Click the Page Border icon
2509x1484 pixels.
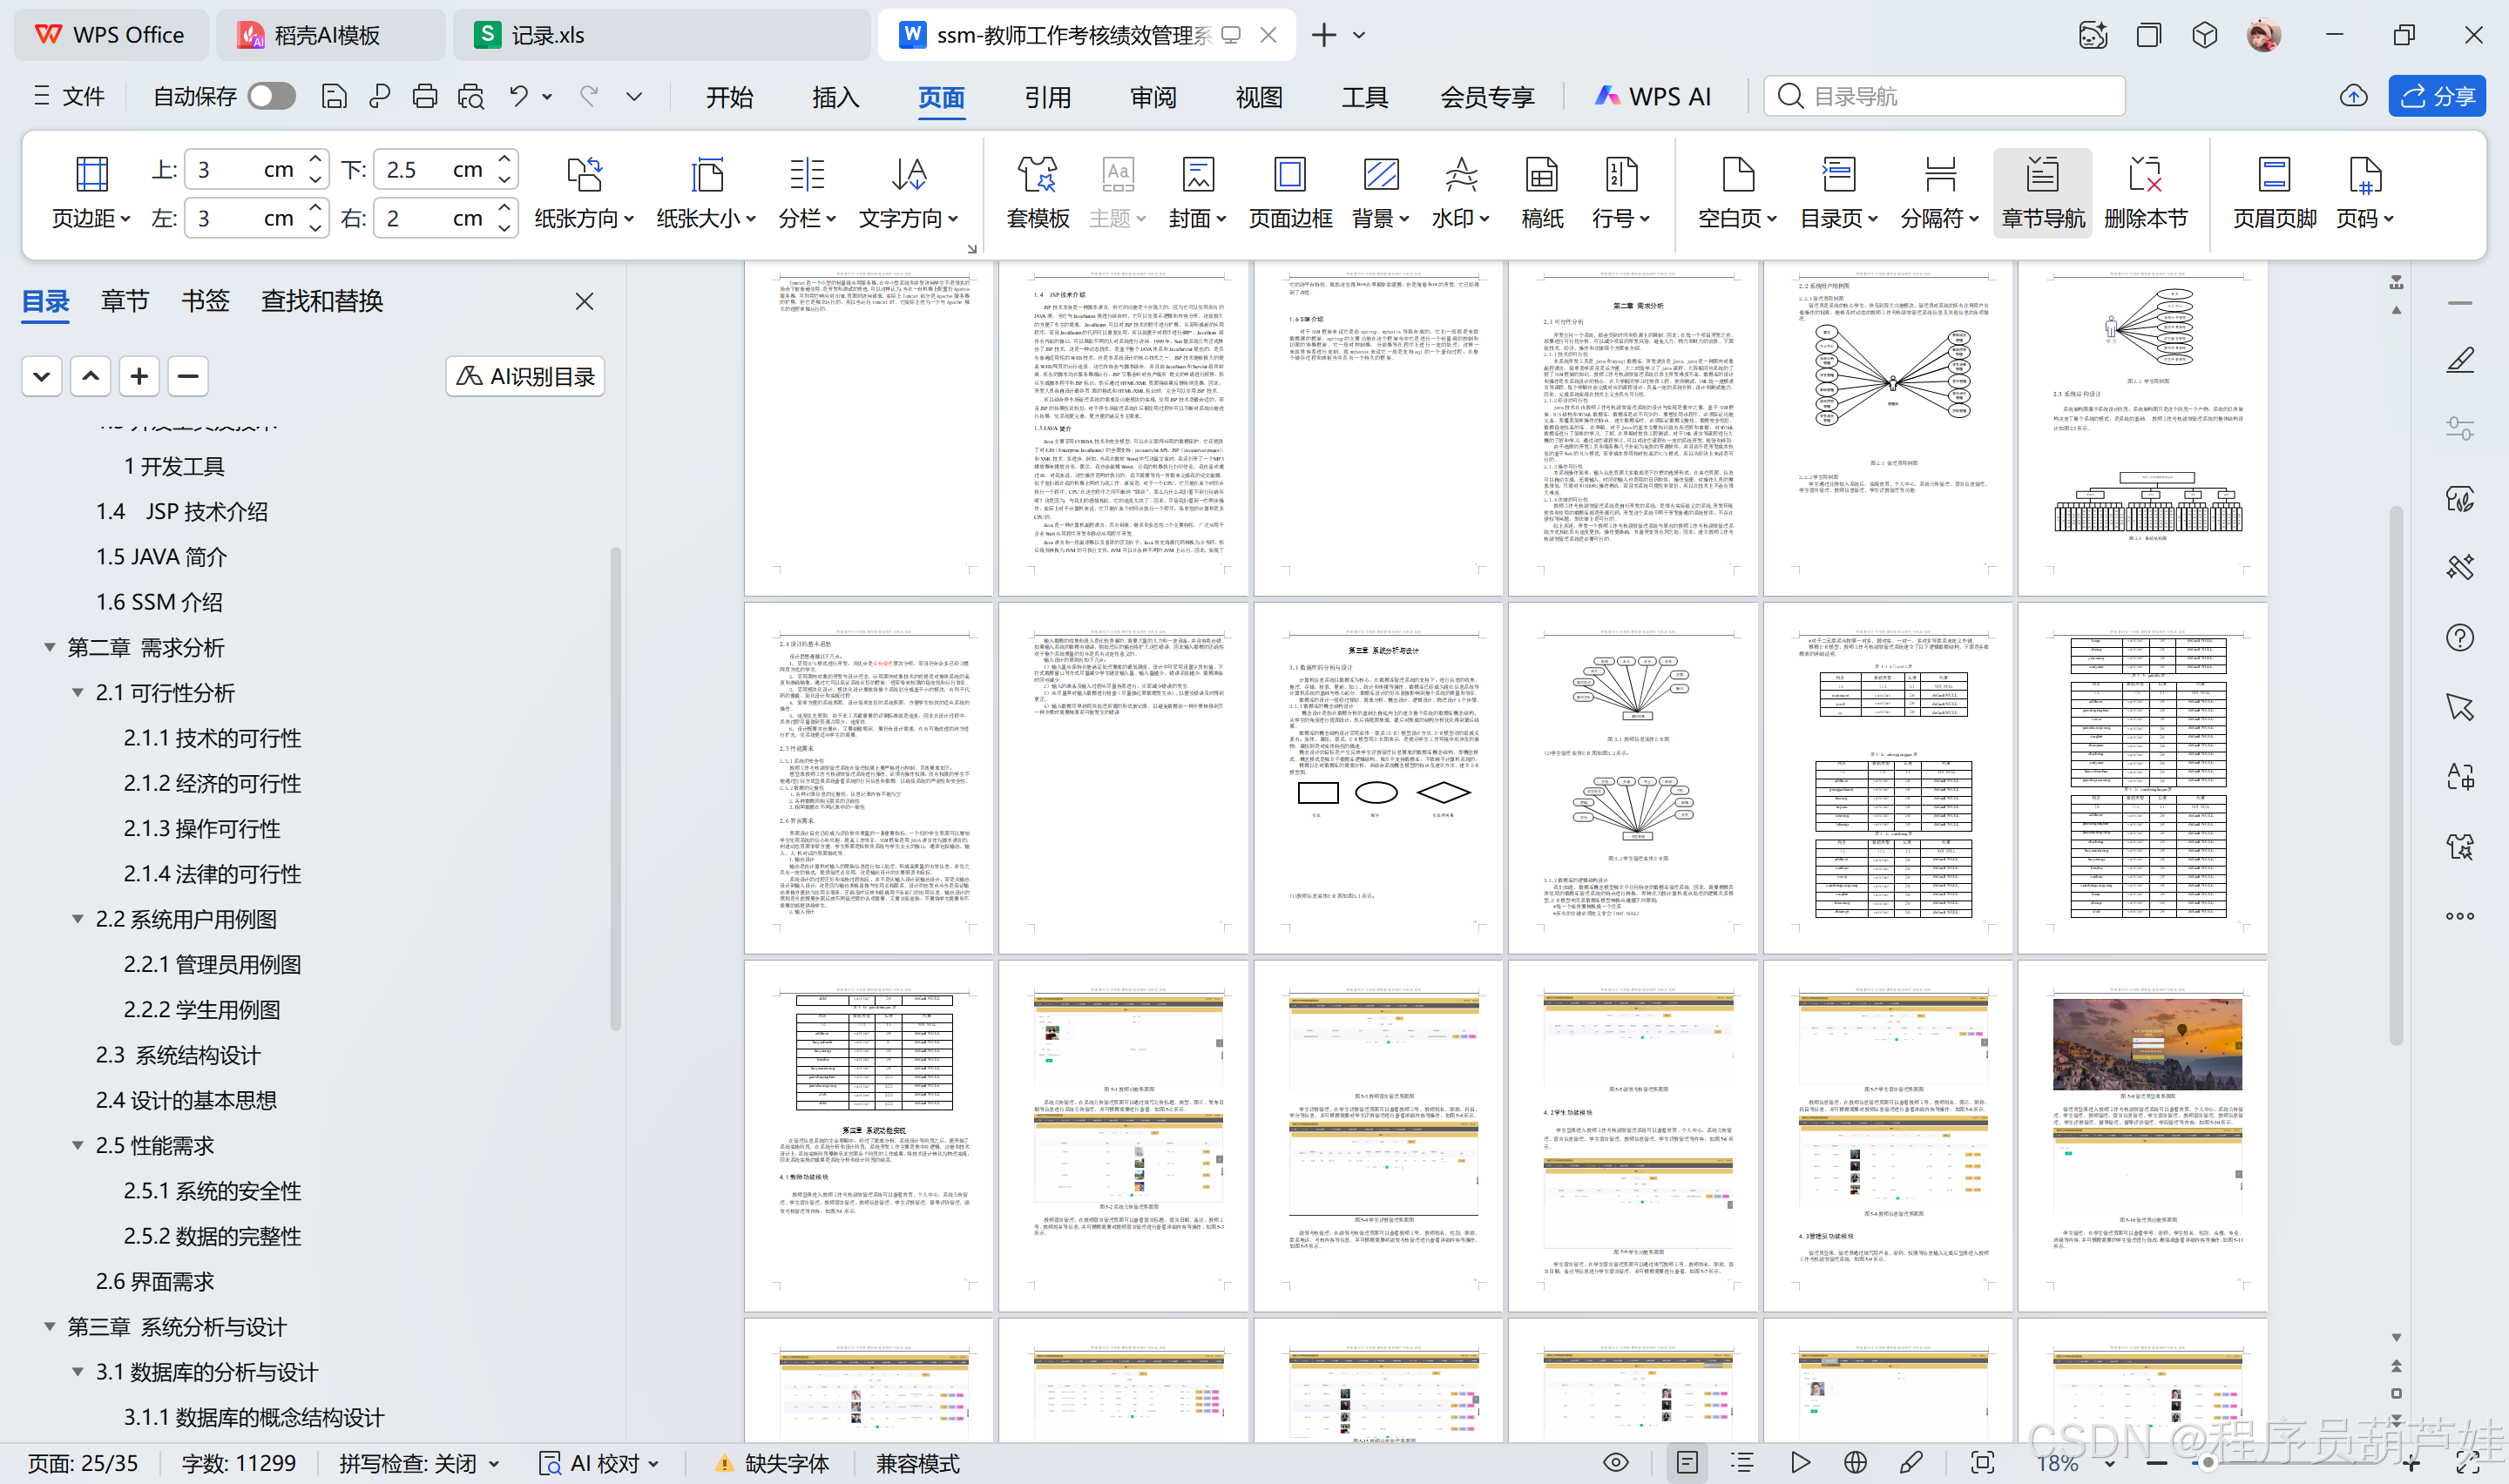(1289, 176)
